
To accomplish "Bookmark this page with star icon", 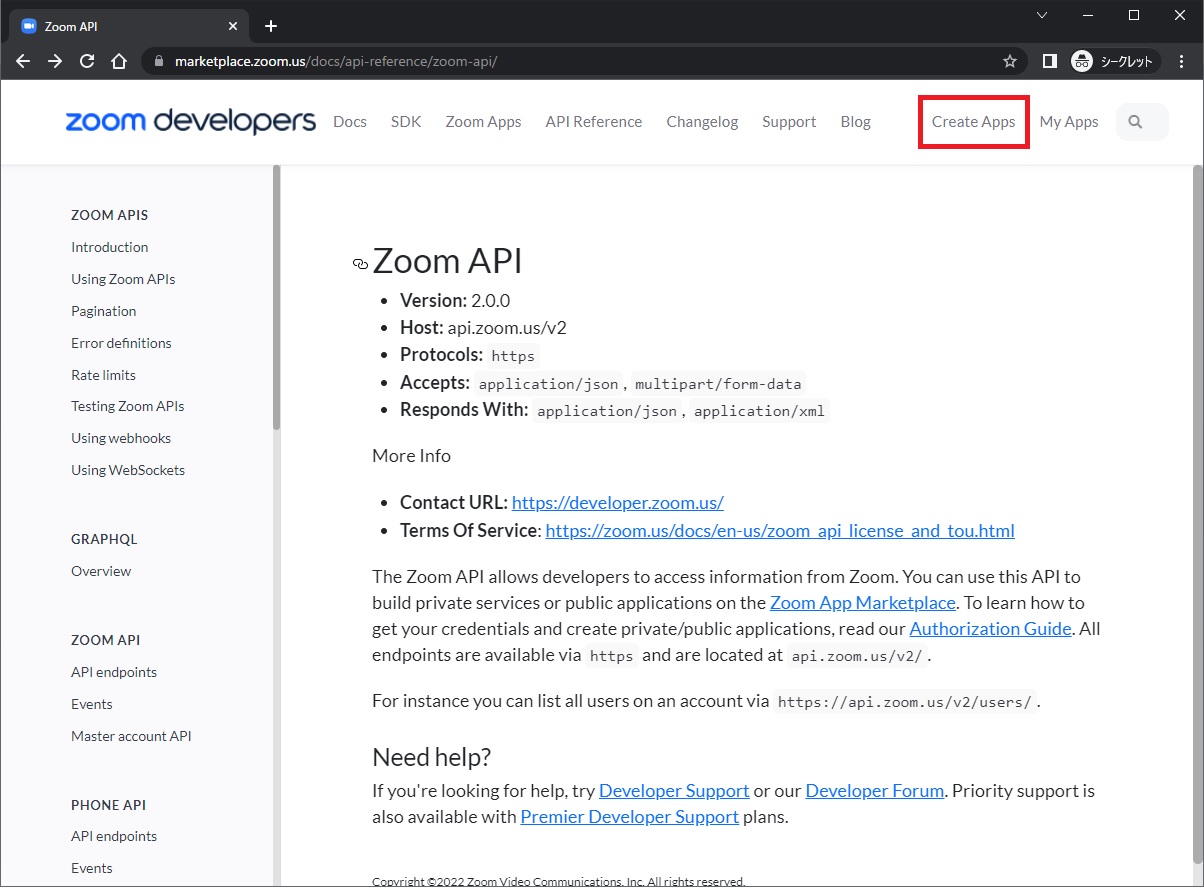I will pyautogui.click(x=1010, y=61).
